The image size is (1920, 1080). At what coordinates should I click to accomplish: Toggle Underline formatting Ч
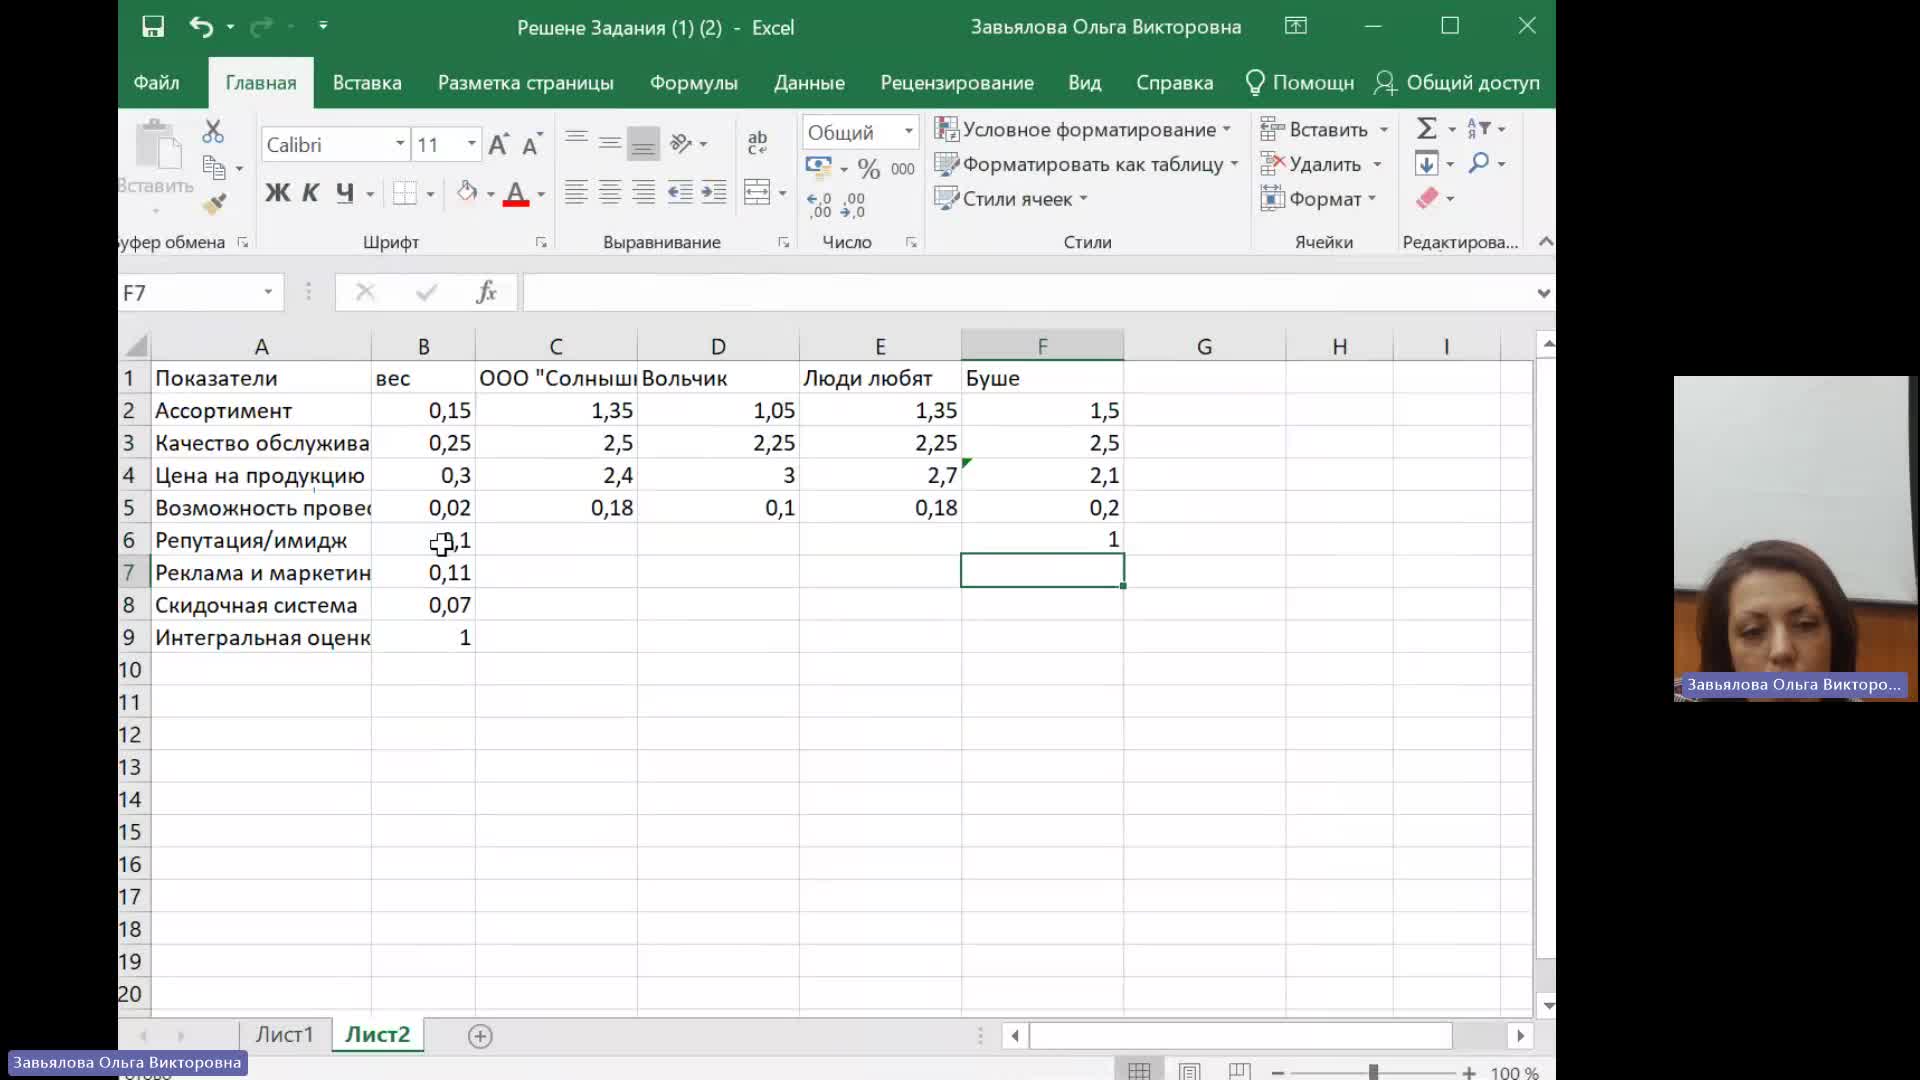click(x=345, y=193)
